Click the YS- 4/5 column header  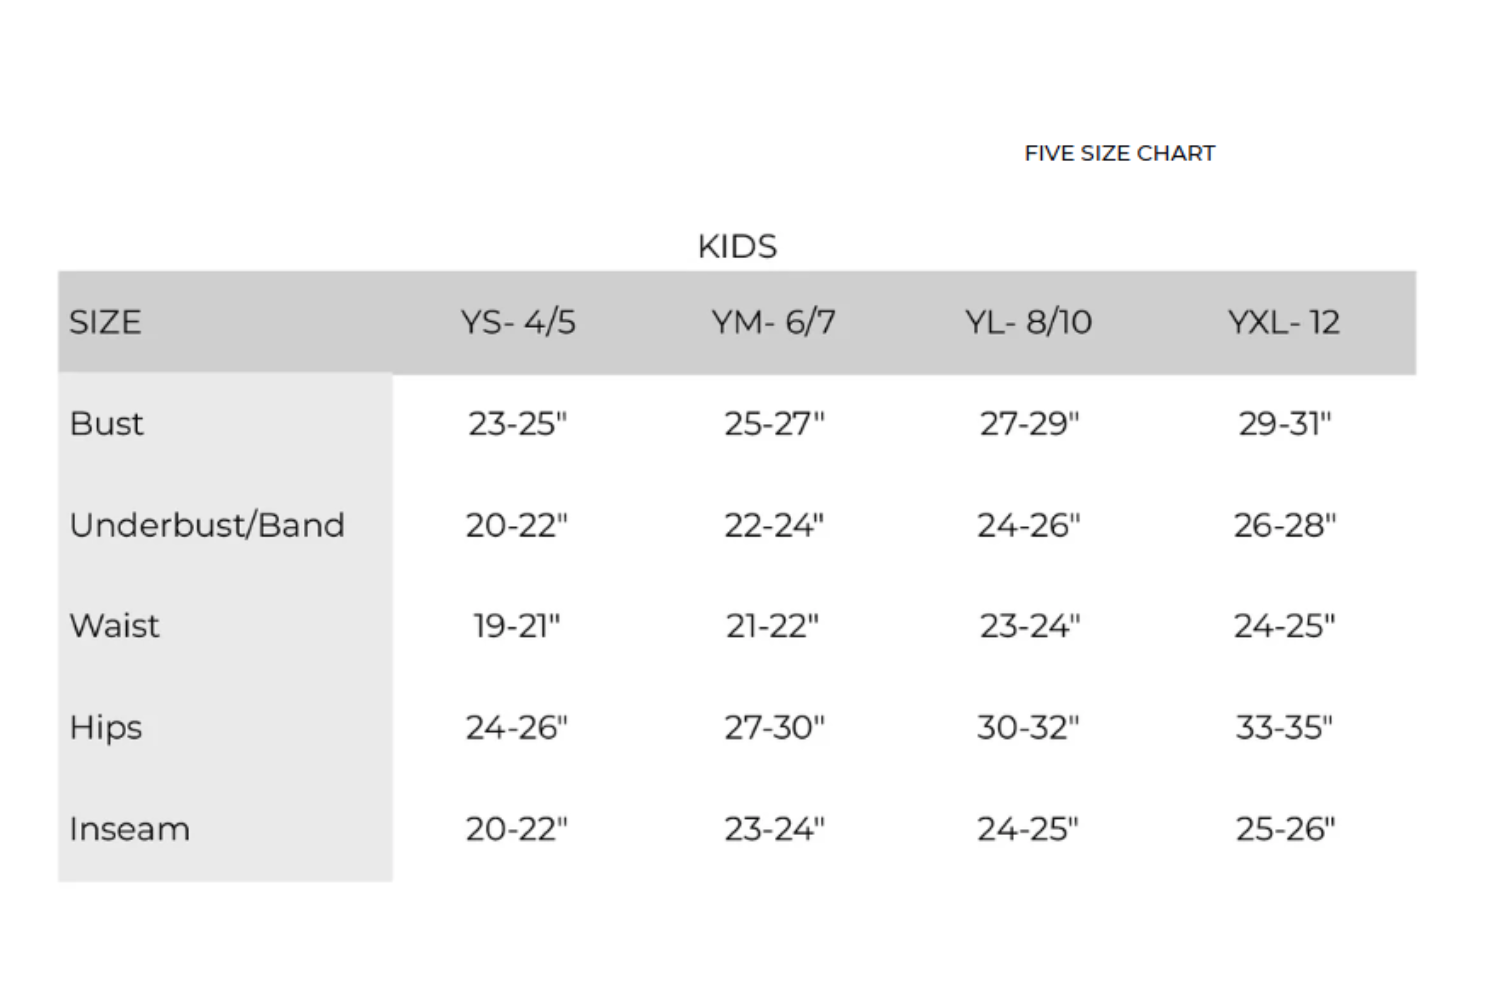click(x=518, y=322)
